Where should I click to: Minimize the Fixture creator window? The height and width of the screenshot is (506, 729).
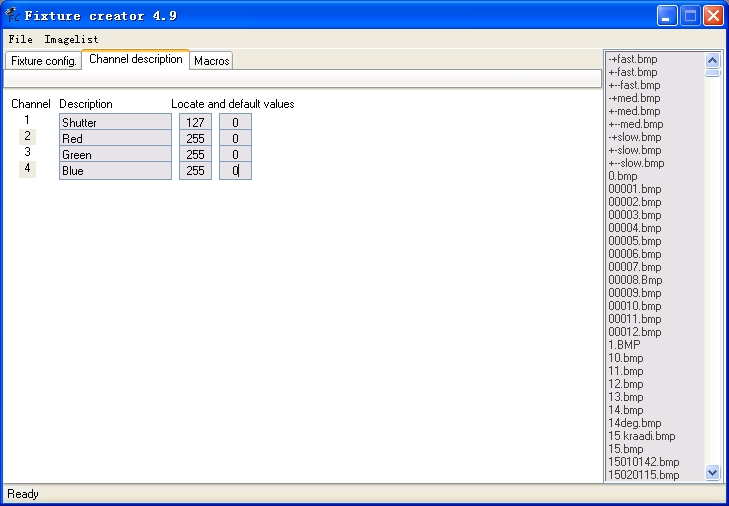[667, 16]
